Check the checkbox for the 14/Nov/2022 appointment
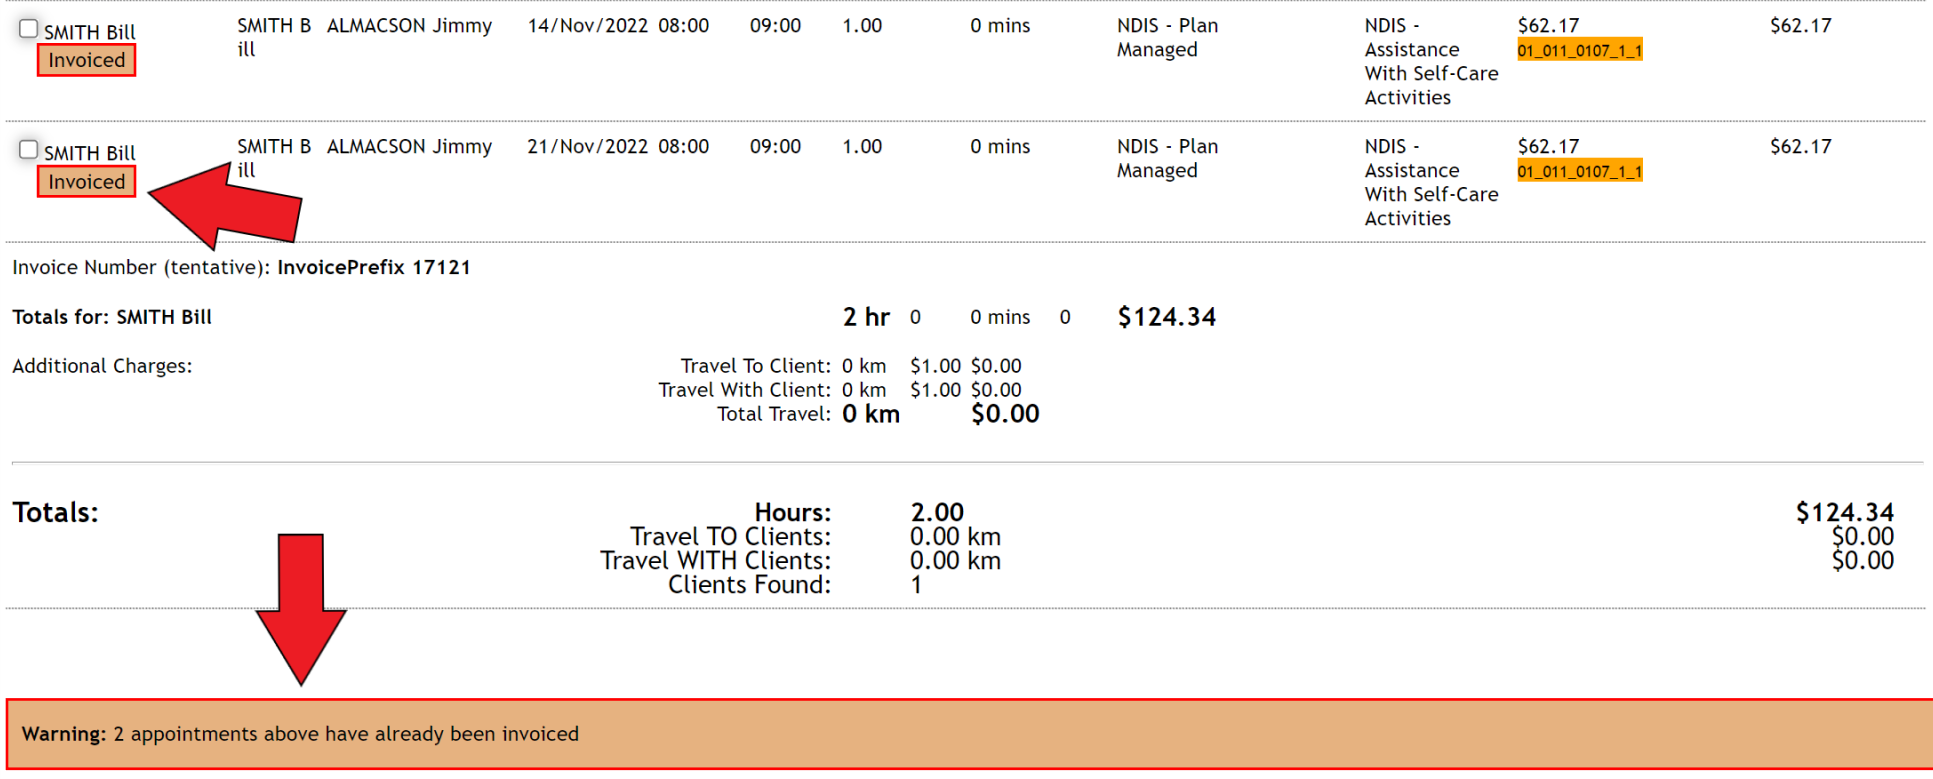Screen dimensions: 1933x779 click(27, 28)
